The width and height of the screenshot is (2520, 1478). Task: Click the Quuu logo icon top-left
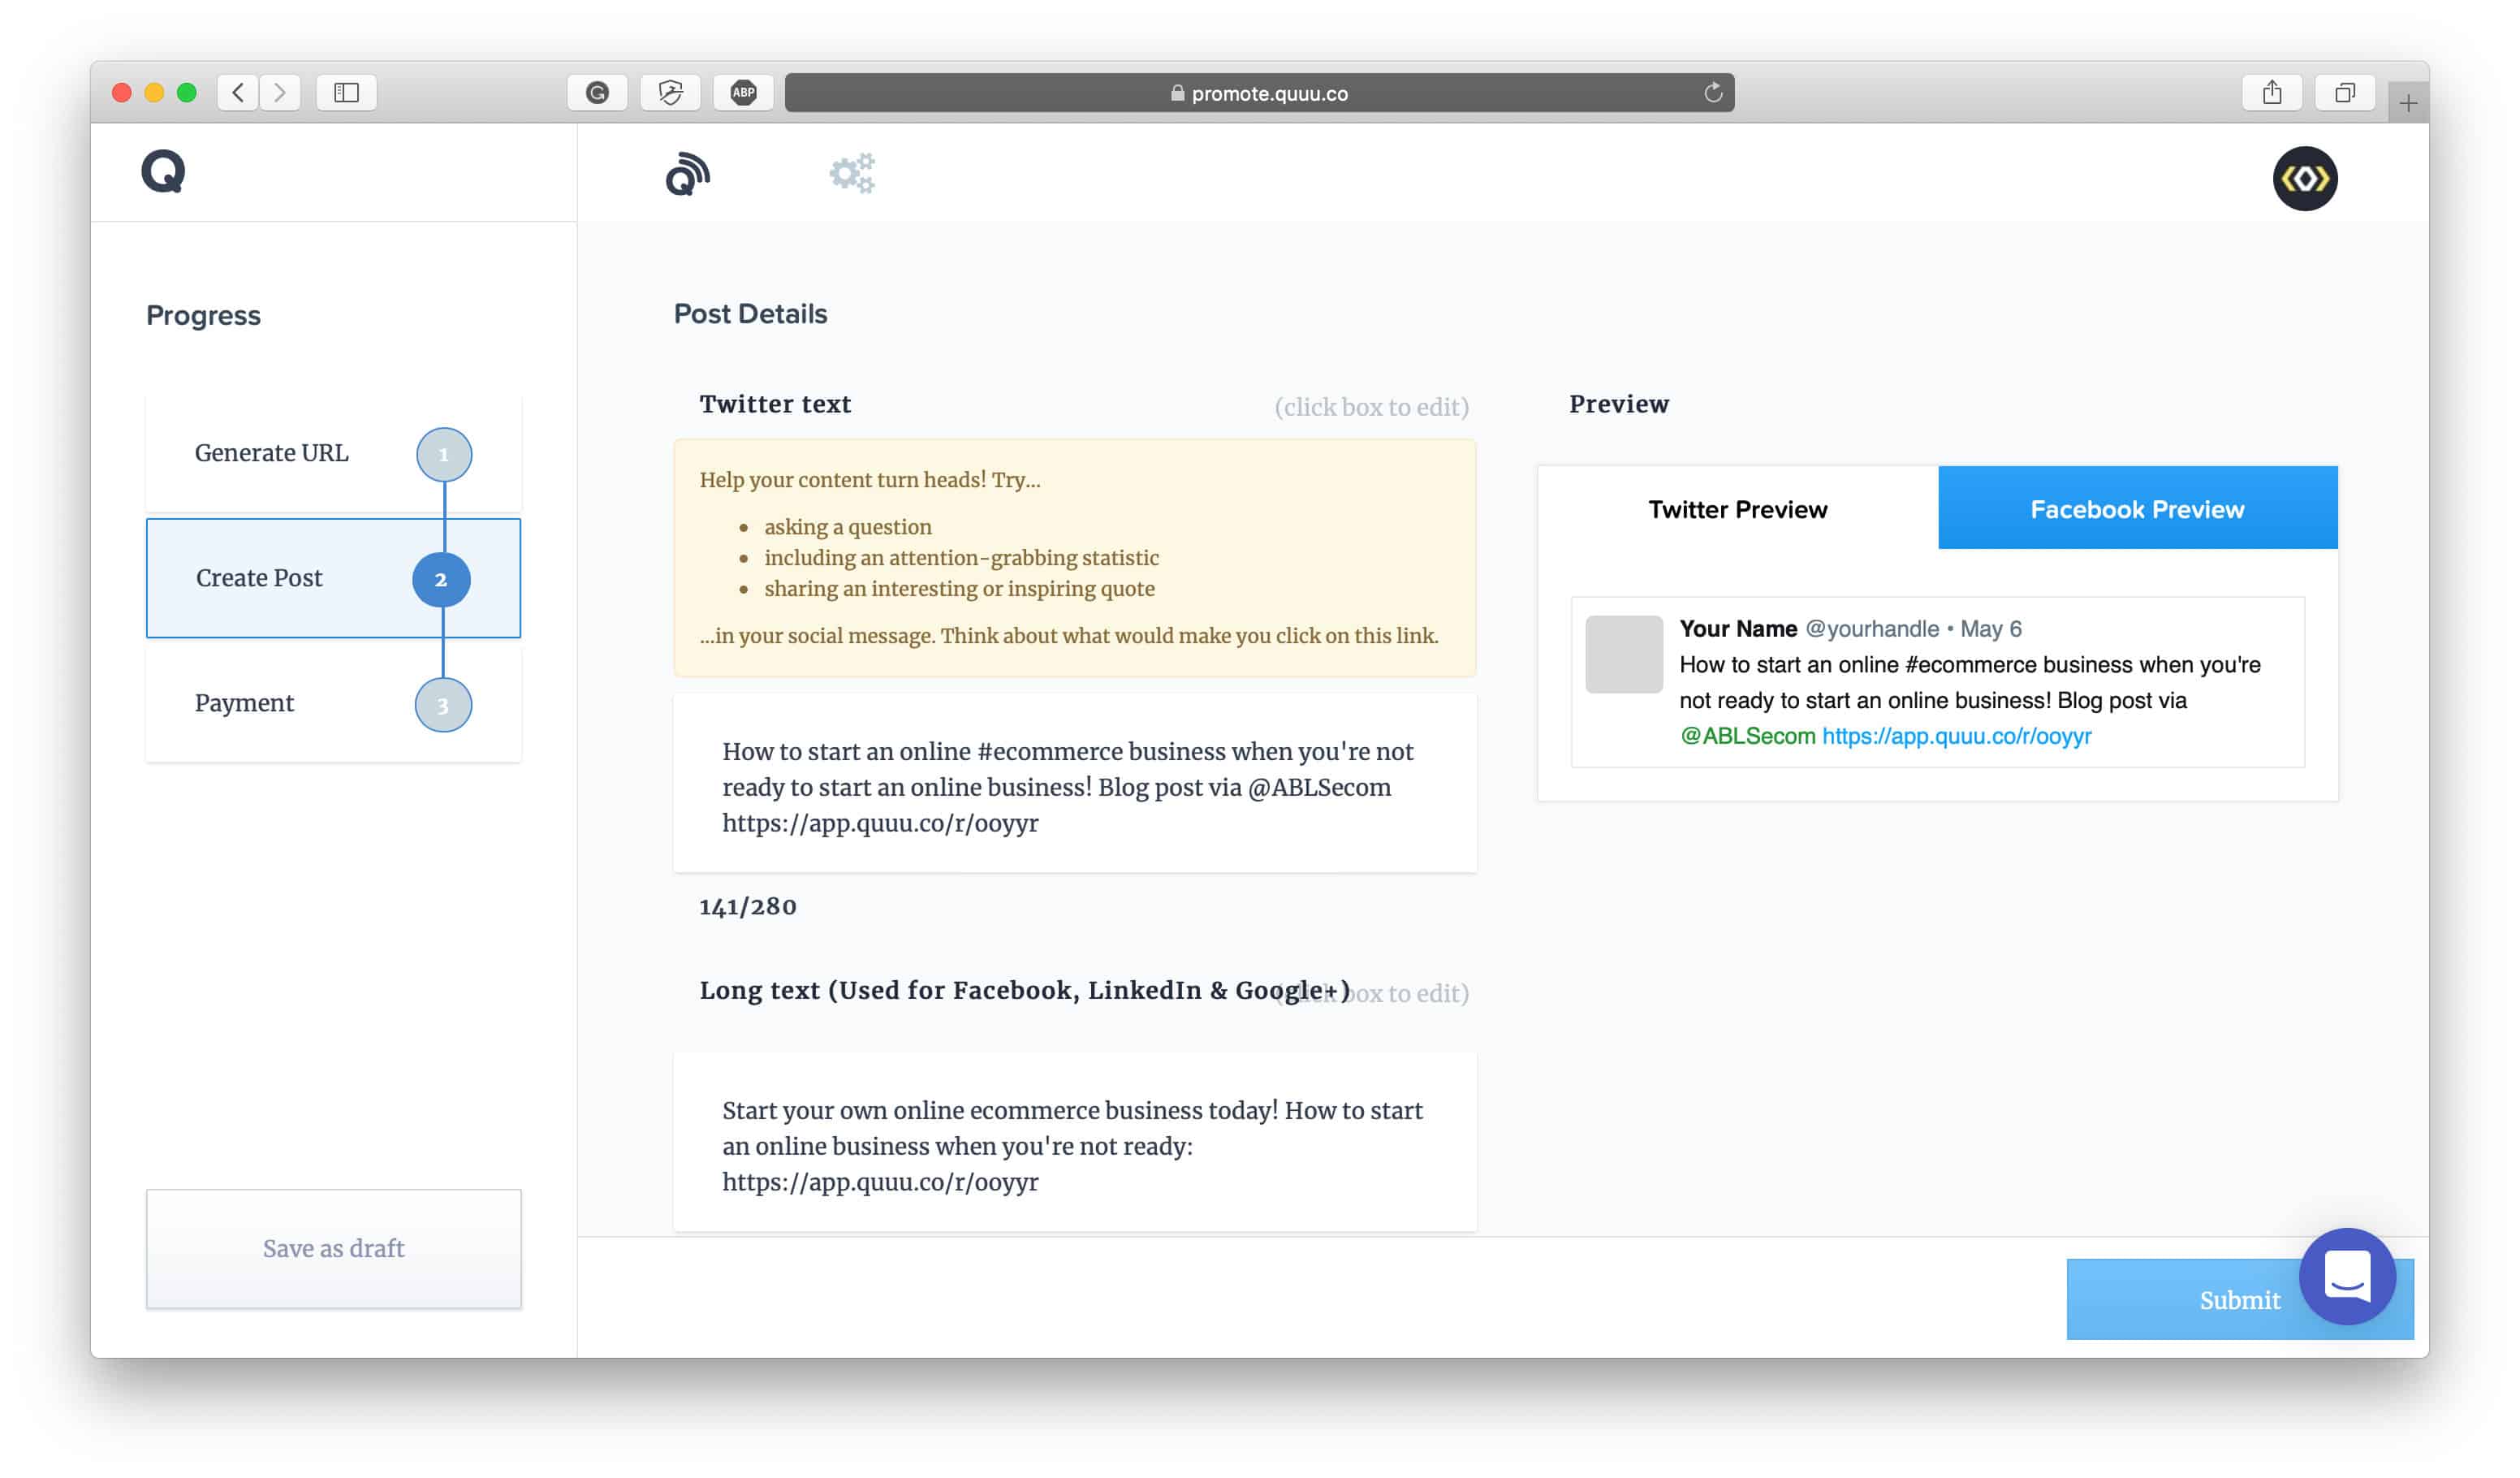[163, 171]
